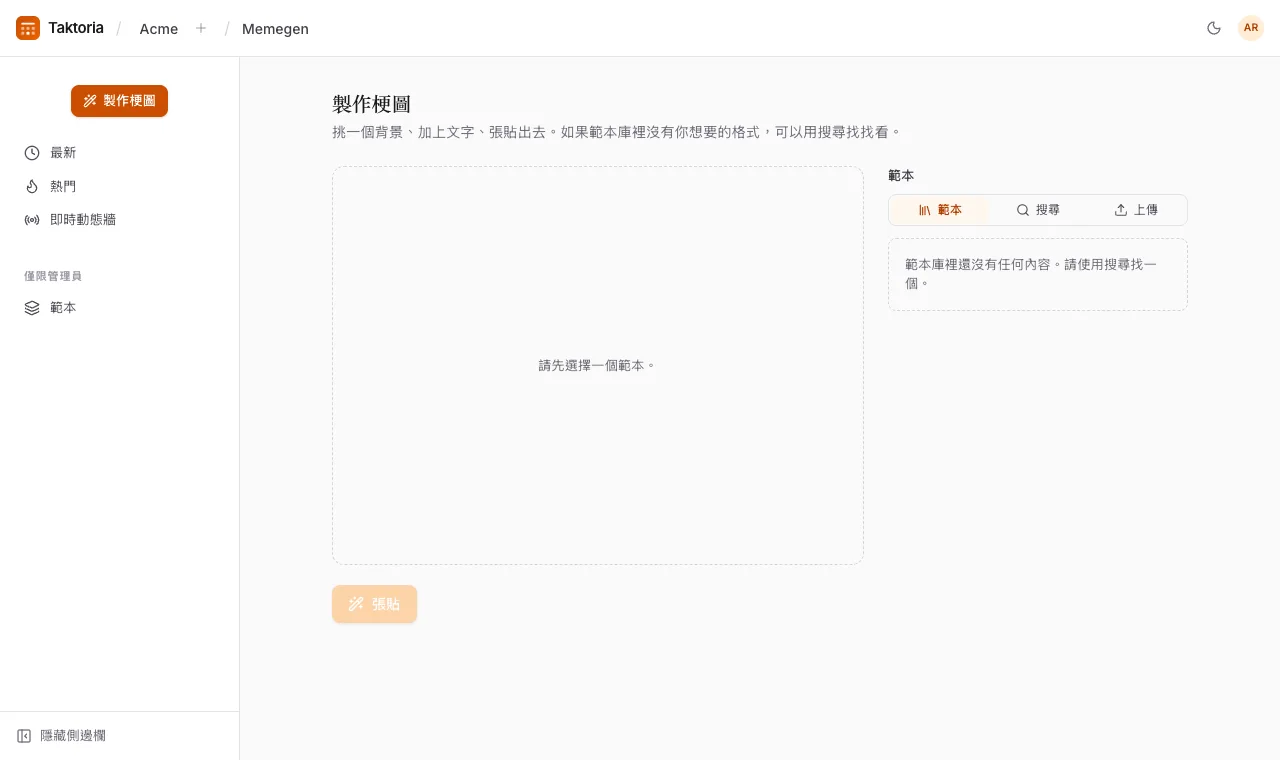Click the plus icon next to Acme
The image size is (1280, 760).
201,28
